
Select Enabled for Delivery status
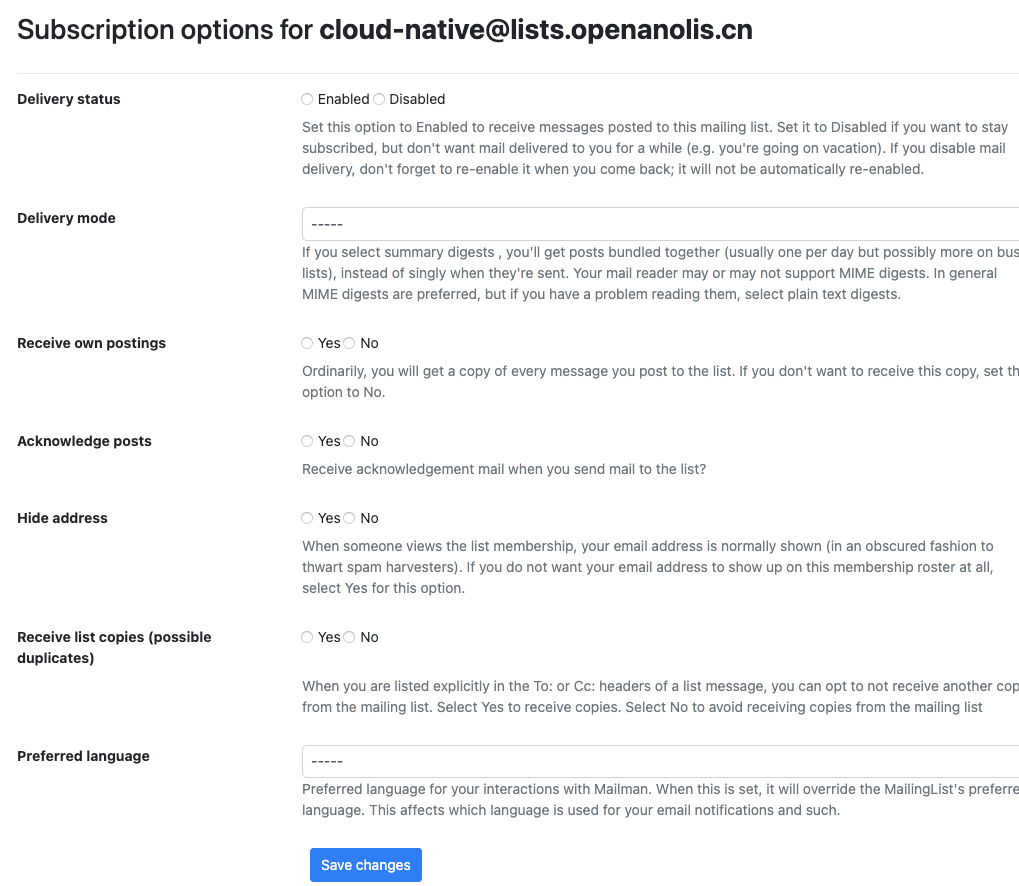point(307,99)
